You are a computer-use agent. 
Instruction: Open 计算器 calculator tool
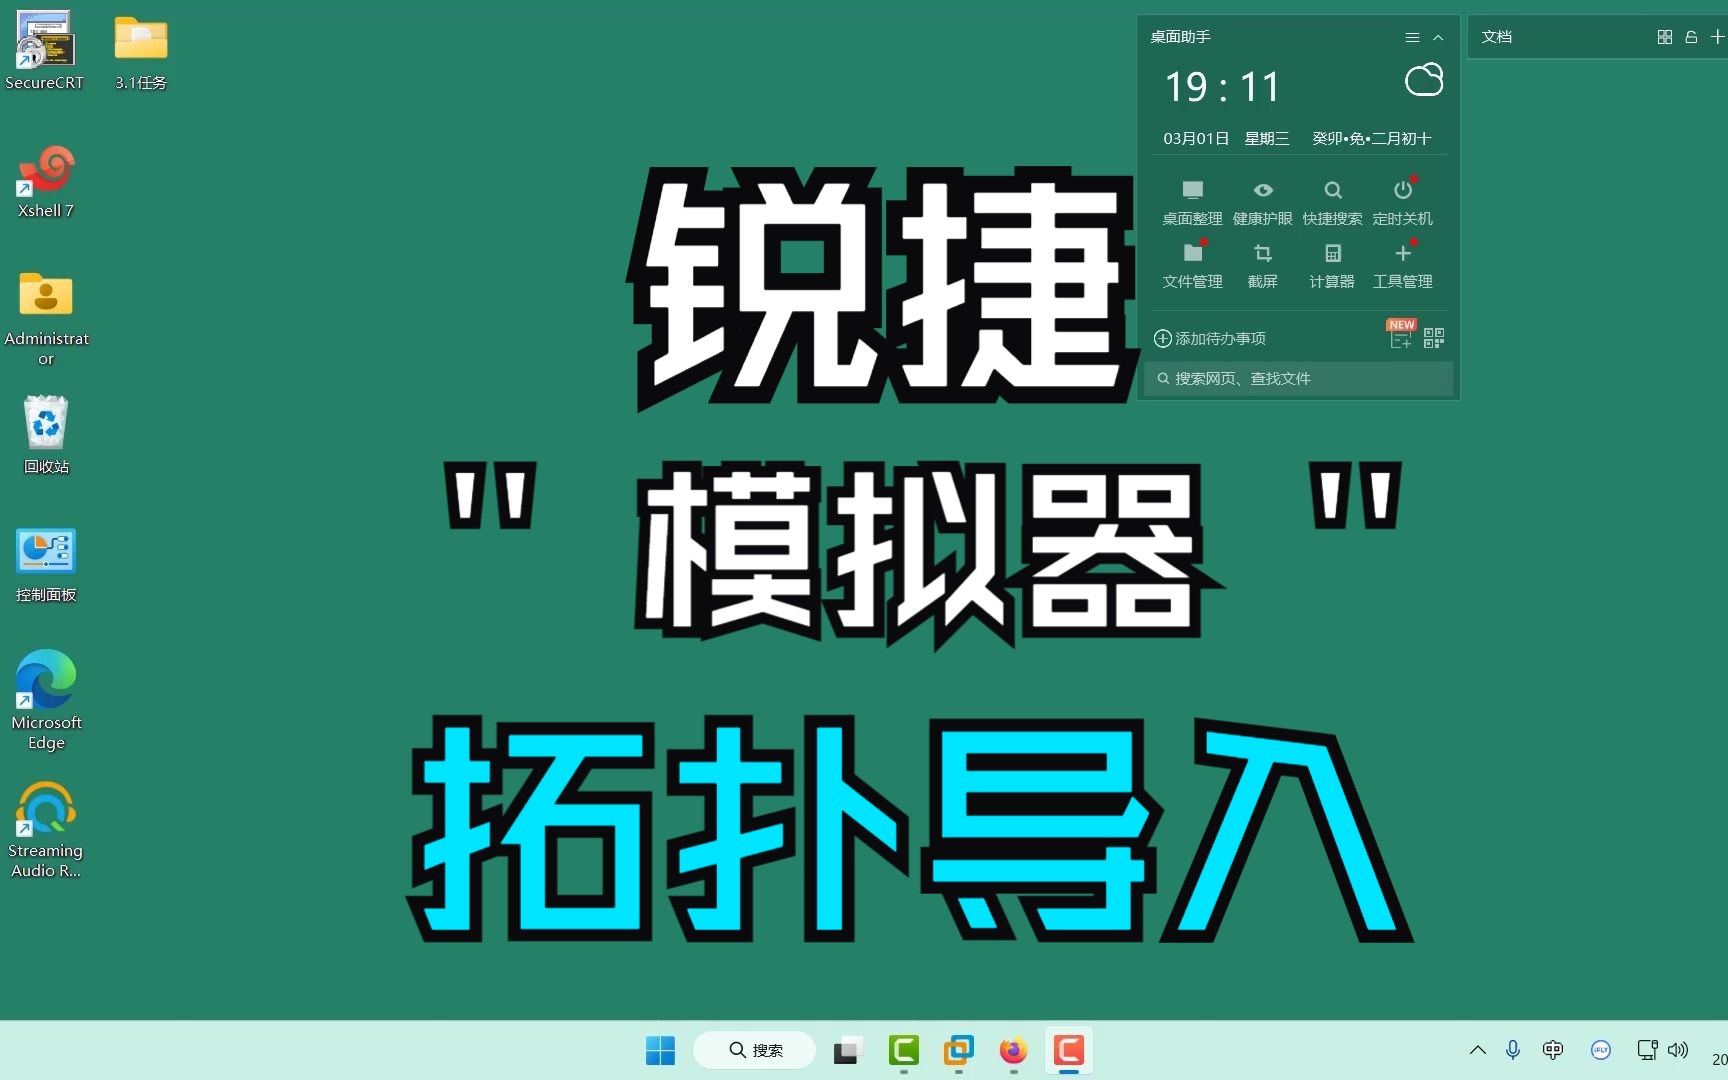pos(1332,266)
